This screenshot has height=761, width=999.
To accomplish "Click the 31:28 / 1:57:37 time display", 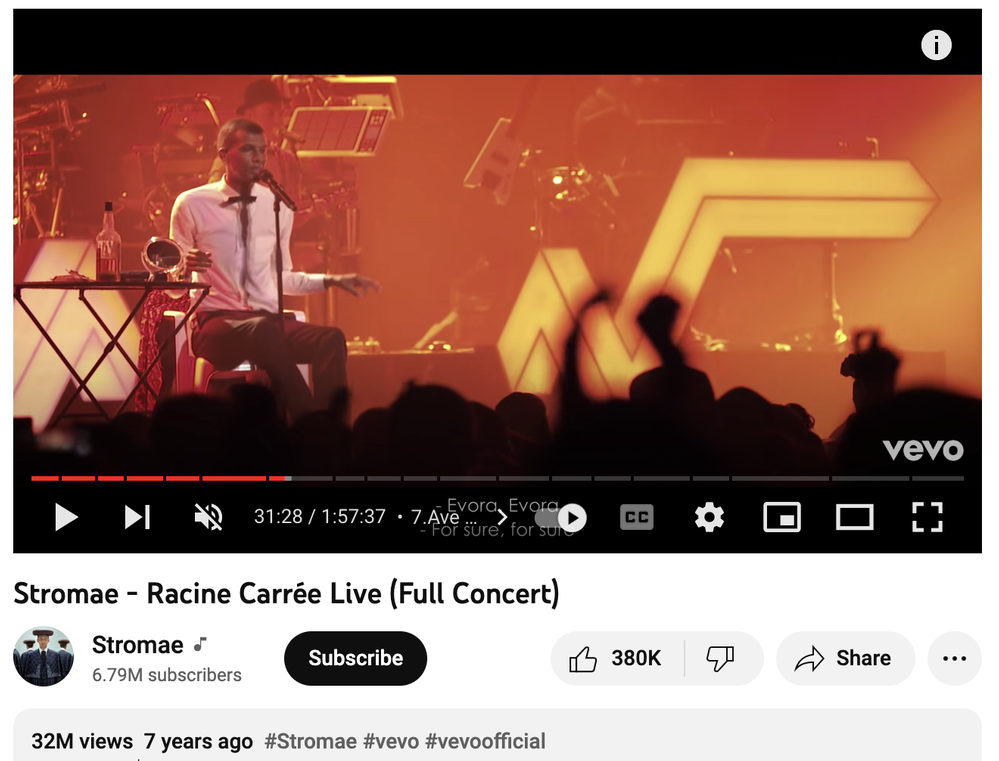I will (320, 516).
